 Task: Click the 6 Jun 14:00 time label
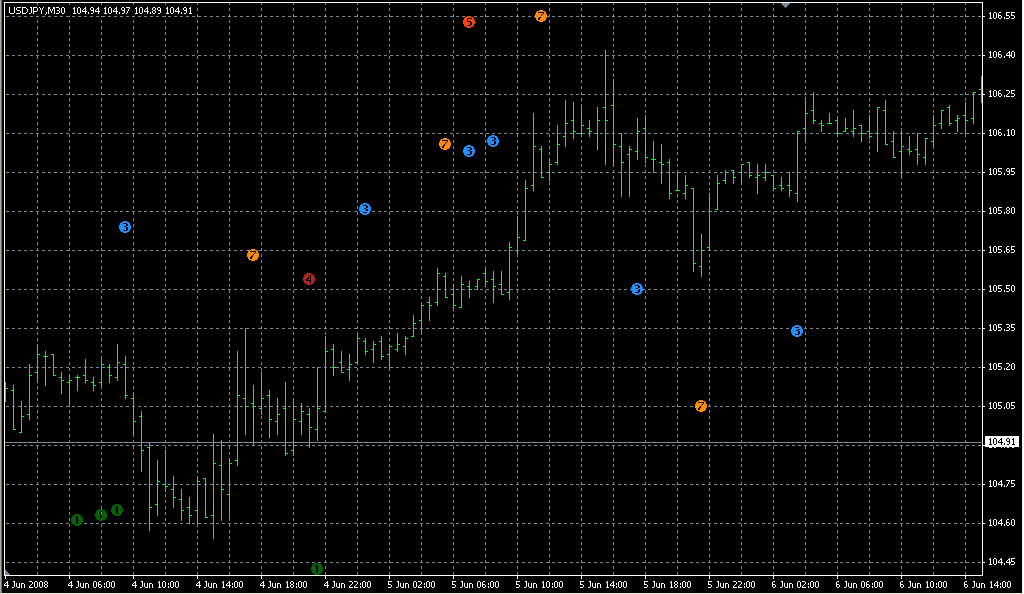point(987,585)
